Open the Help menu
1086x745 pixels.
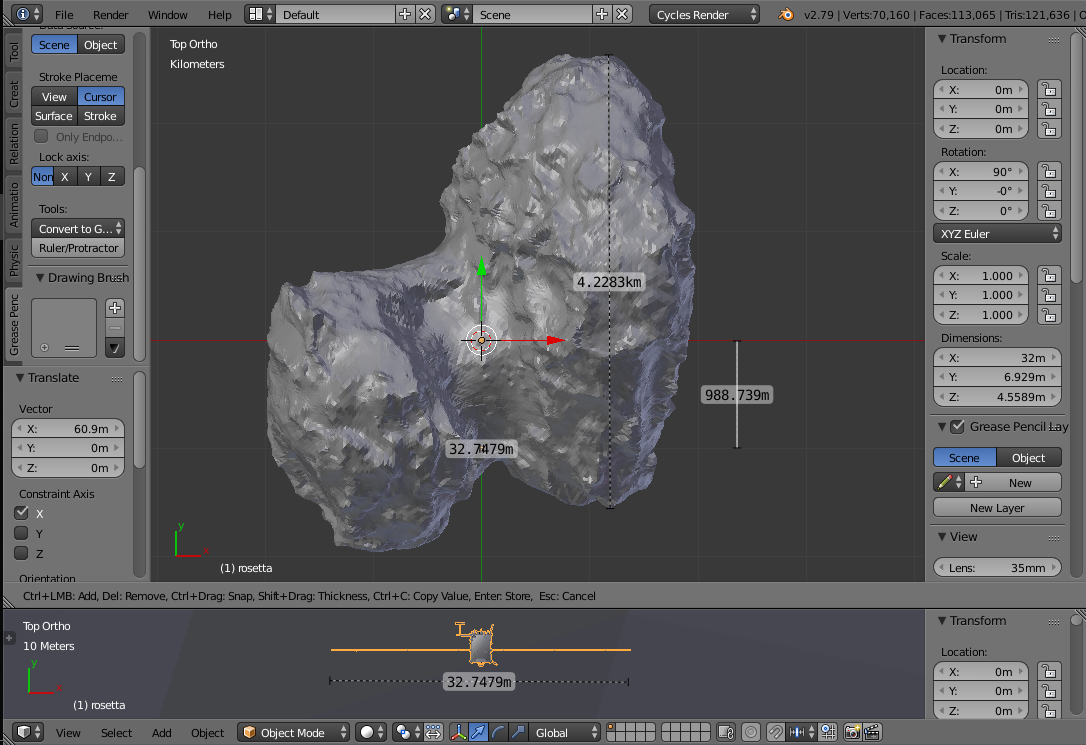pos(220,15)
